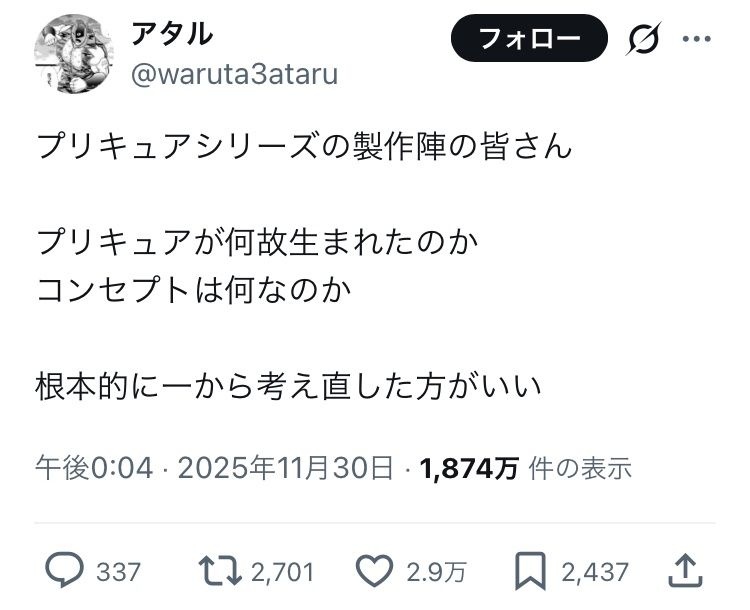Image resolution: width=750 pixels, height=610 pixels.
Task: Open the three-dot more options menu
Action: 696,40
